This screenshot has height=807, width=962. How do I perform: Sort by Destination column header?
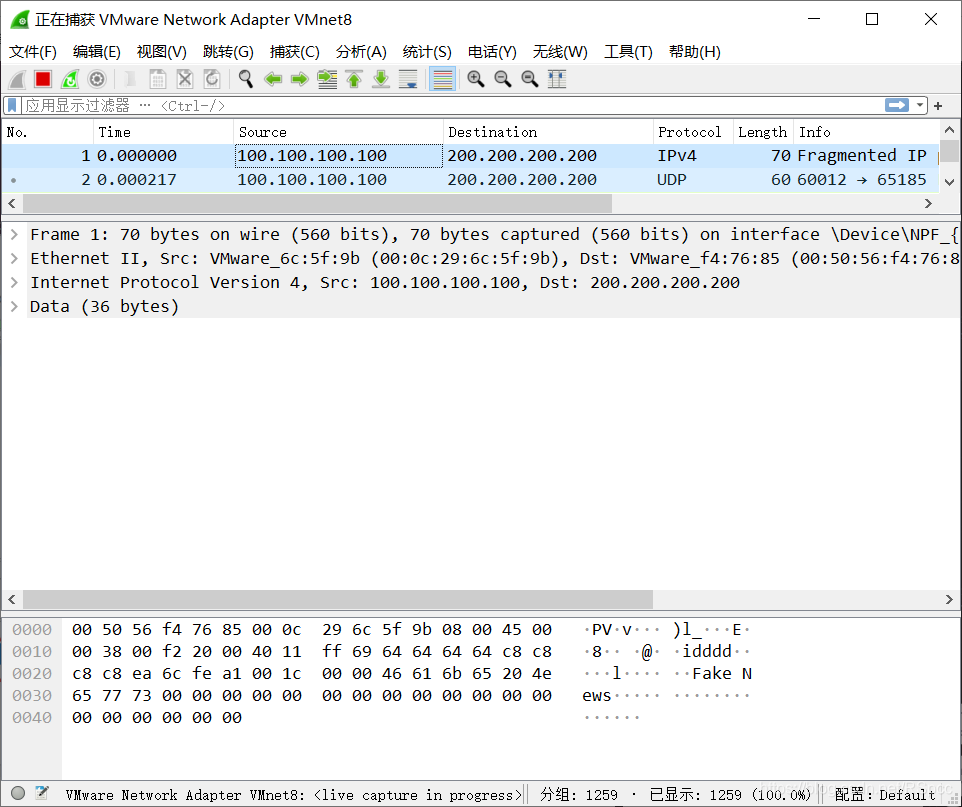coord(548,132)
